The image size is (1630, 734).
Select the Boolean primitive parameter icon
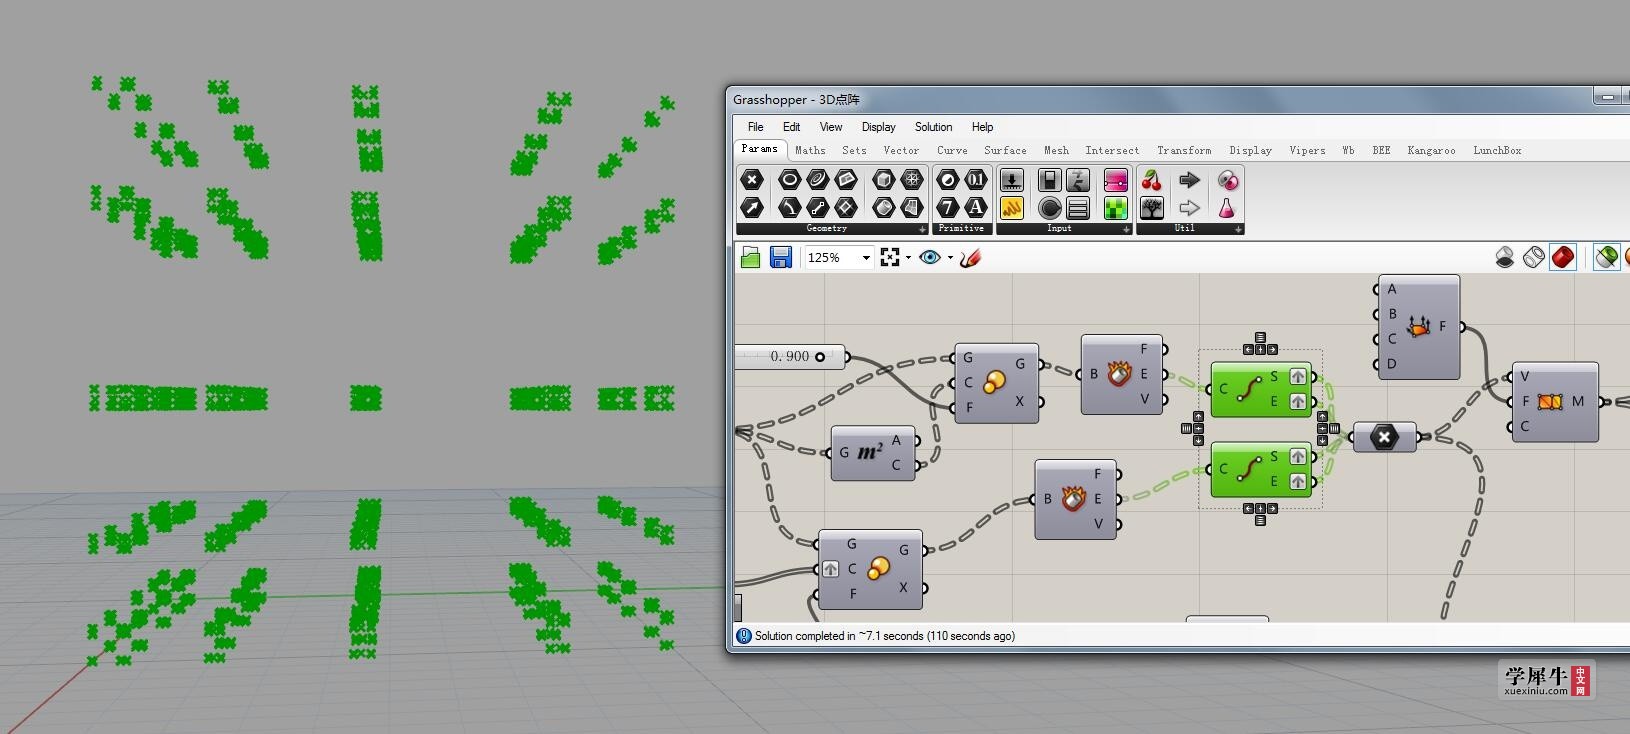point(948,180)
